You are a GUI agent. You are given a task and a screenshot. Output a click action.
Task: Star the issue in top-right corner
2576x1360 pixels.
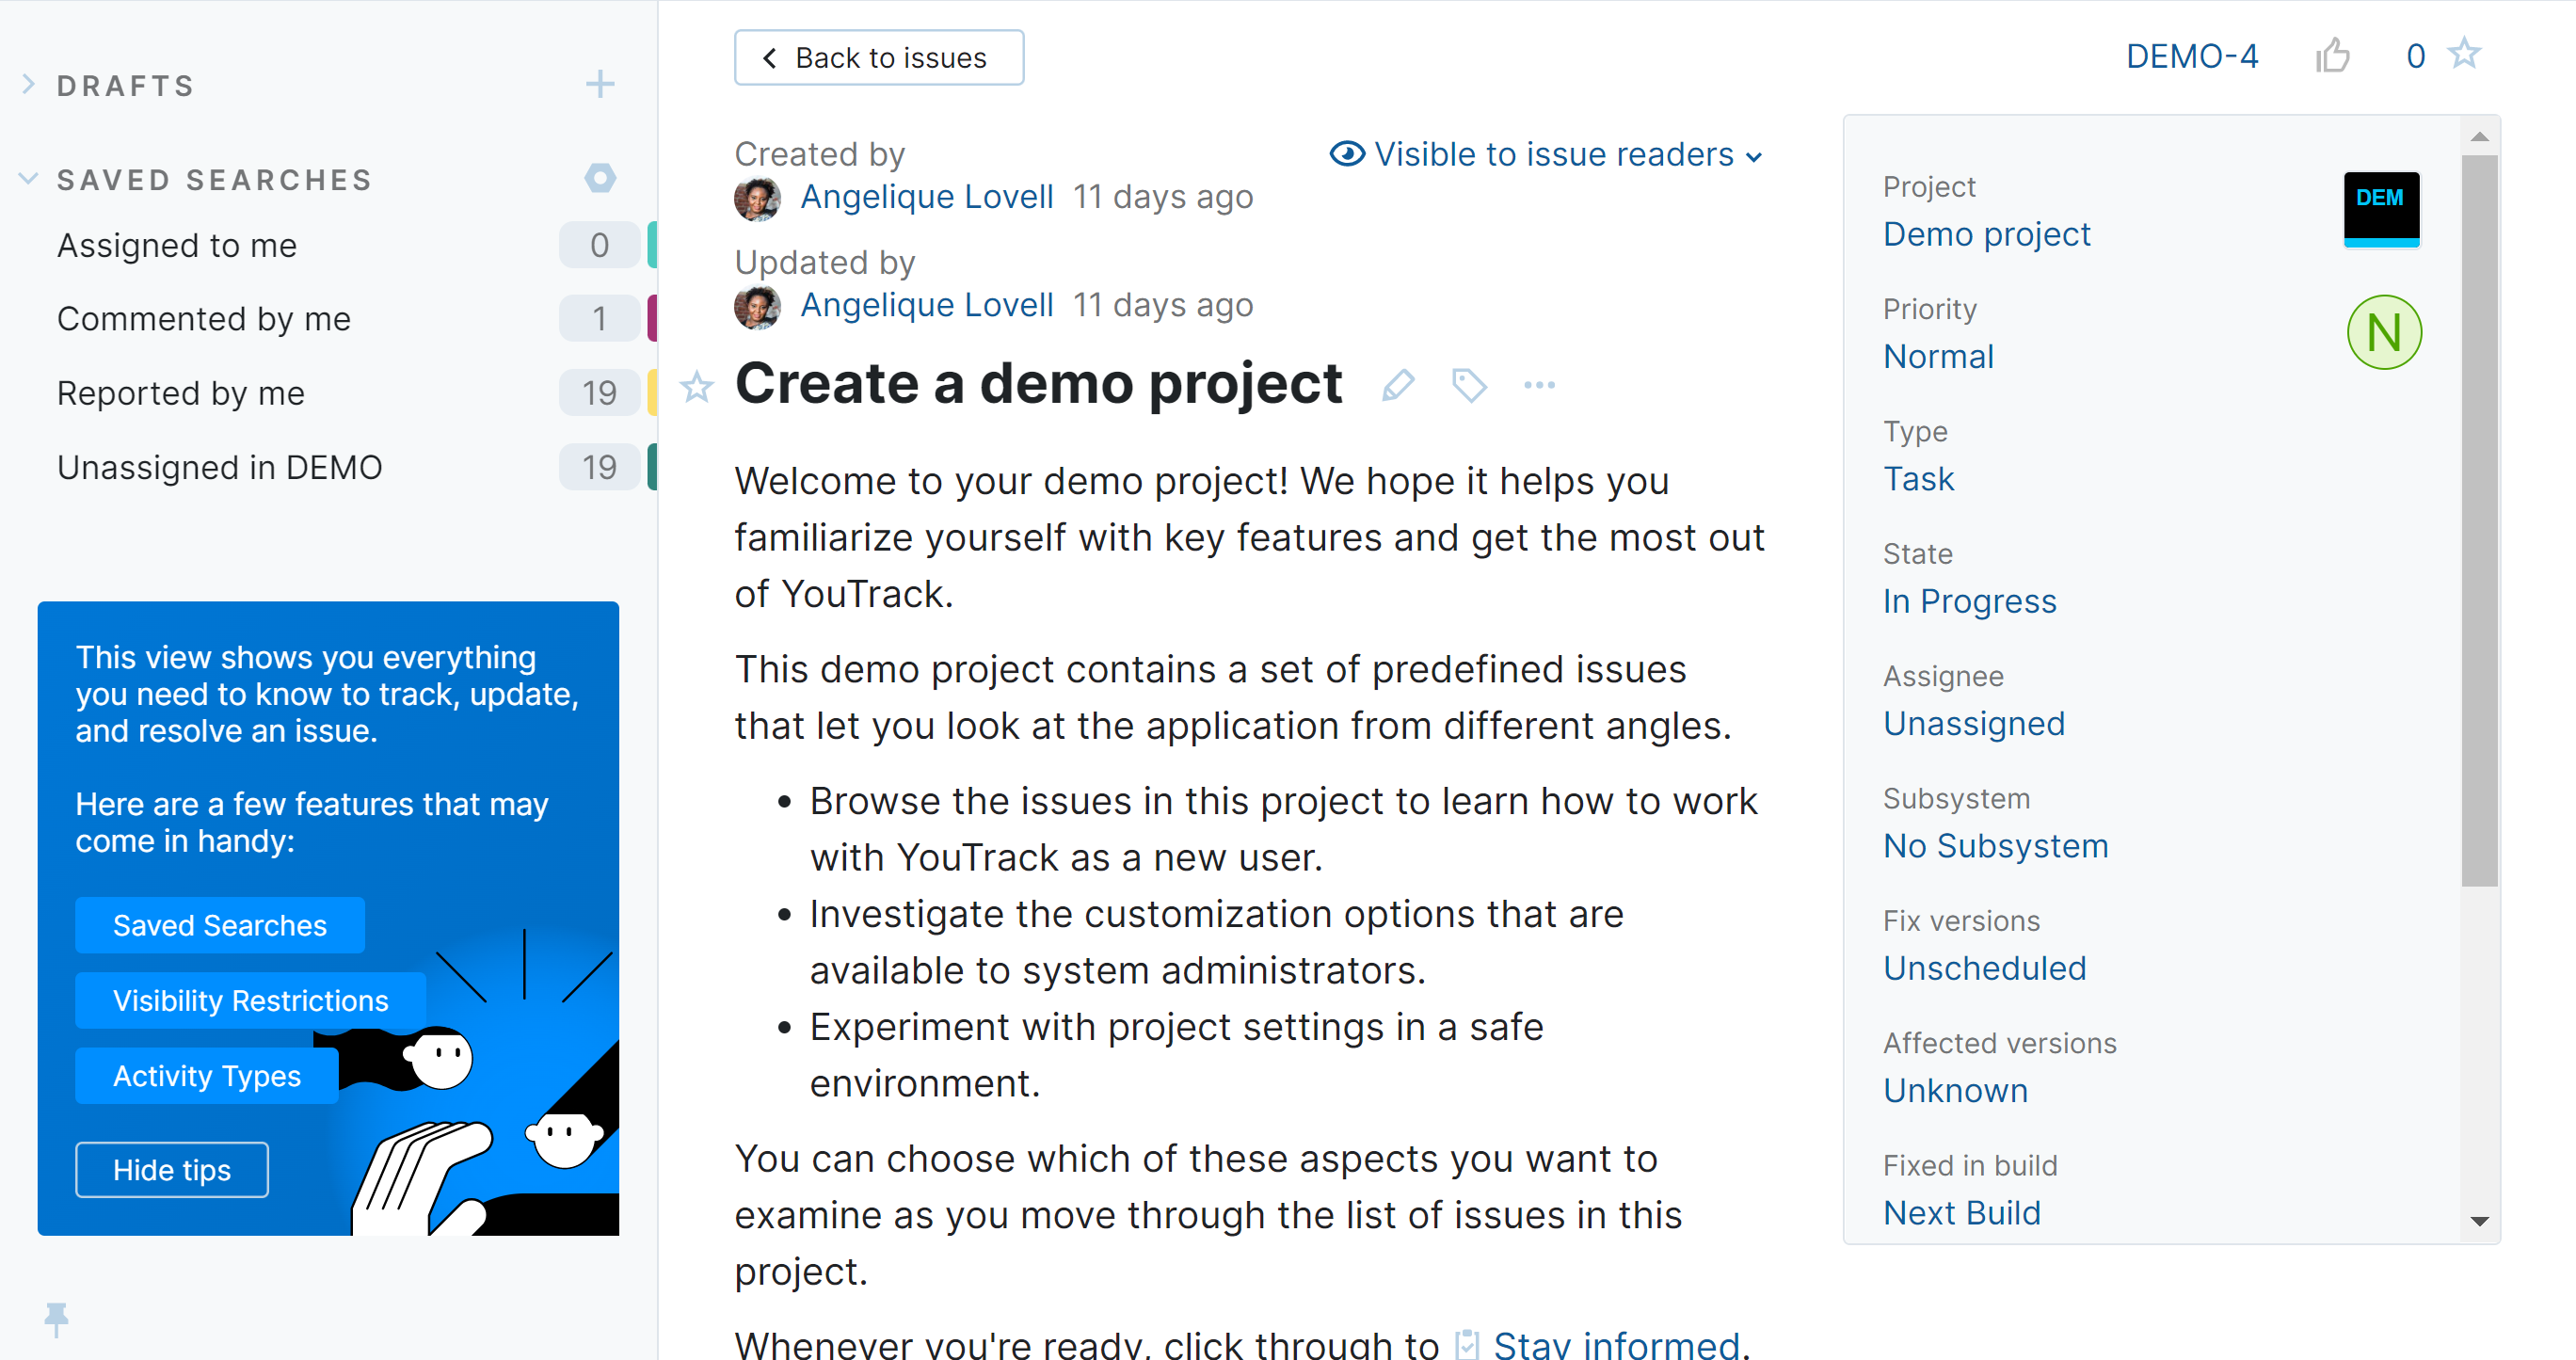pos(2465,54)
